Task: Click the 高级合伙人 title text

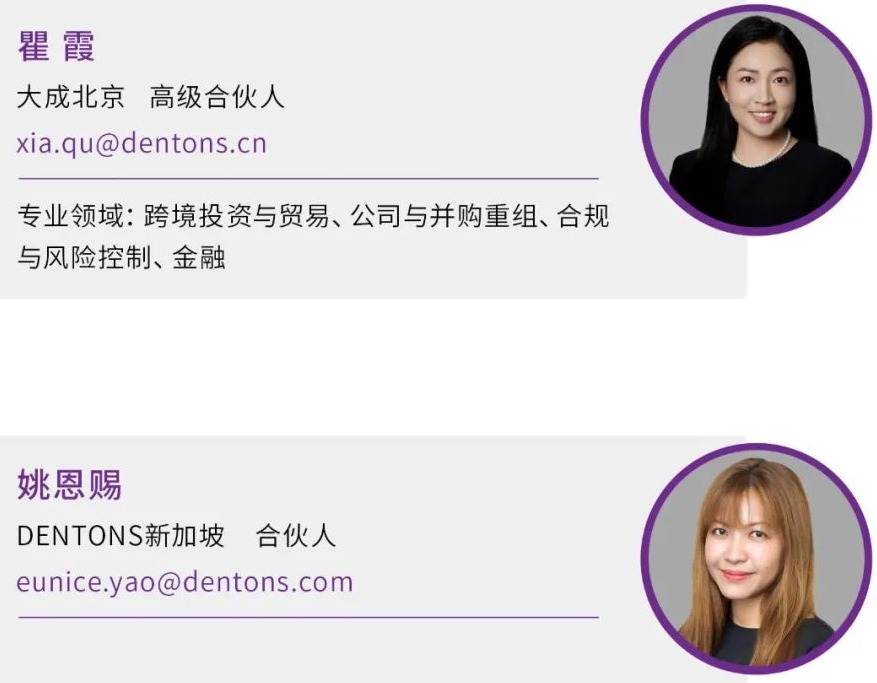Action: click(x=217, y=97)
